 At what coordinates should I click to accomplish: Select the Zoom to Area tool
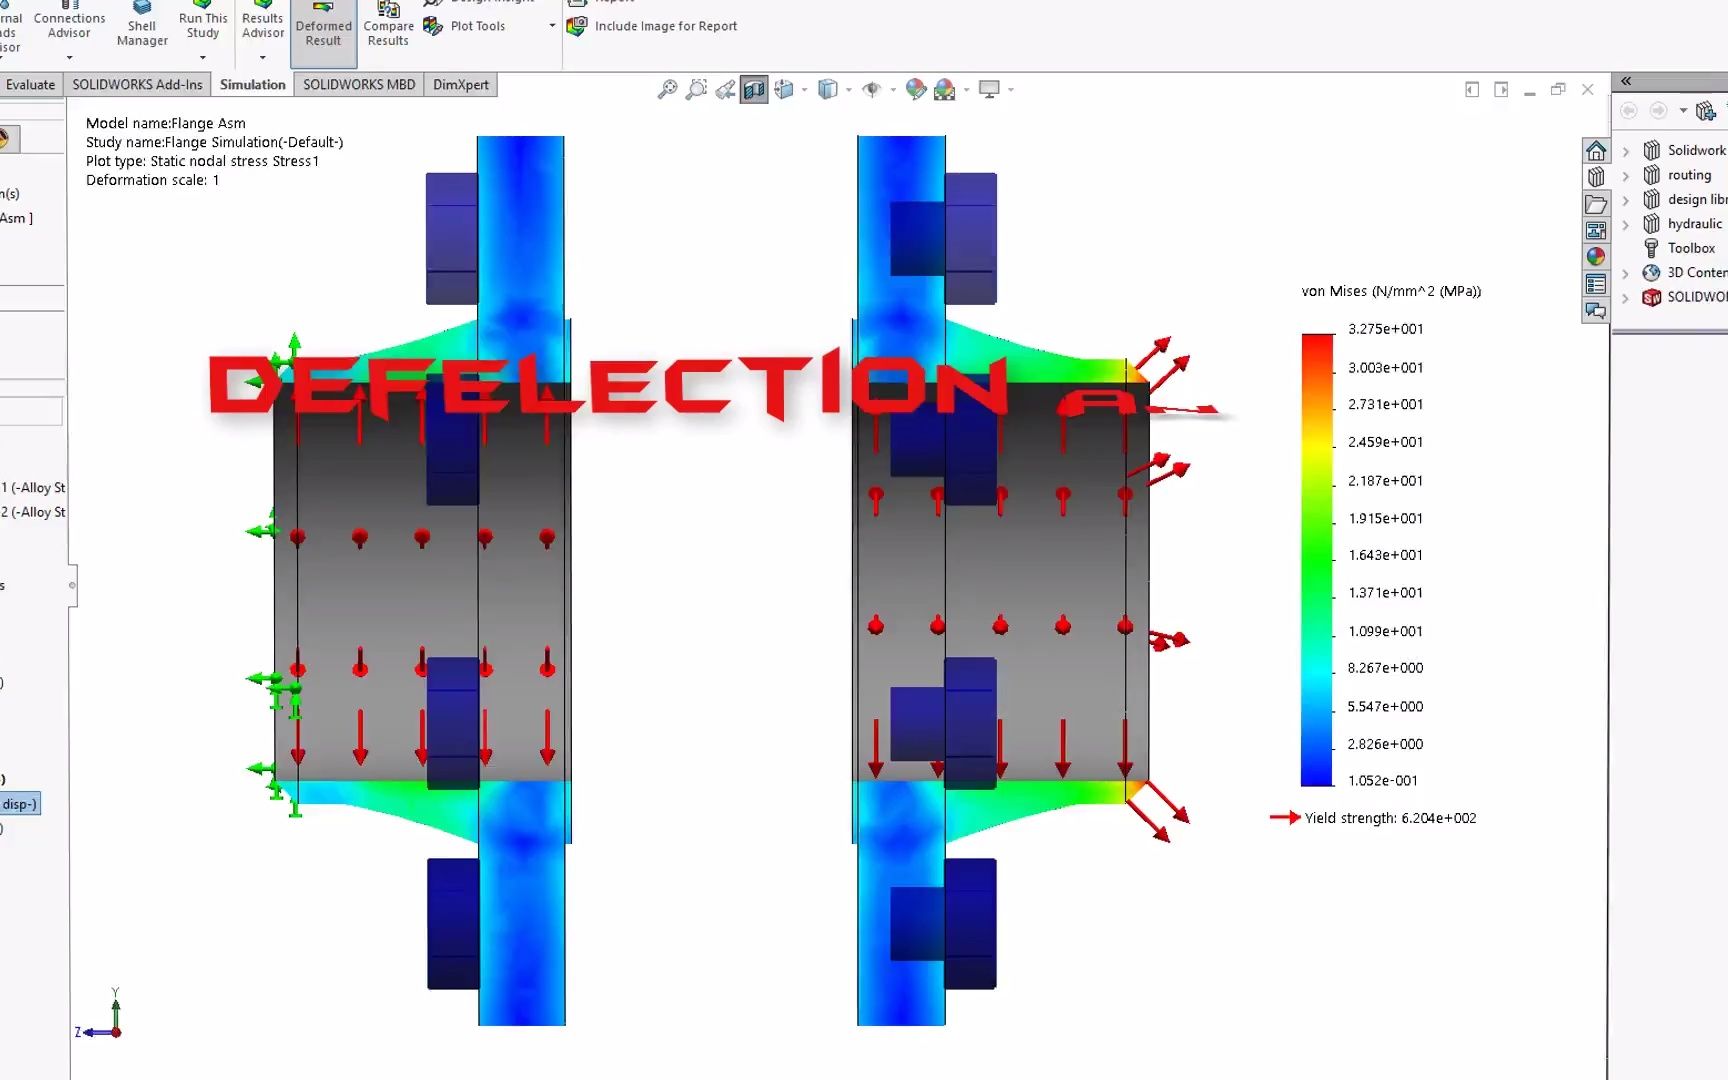click(697, 89)
